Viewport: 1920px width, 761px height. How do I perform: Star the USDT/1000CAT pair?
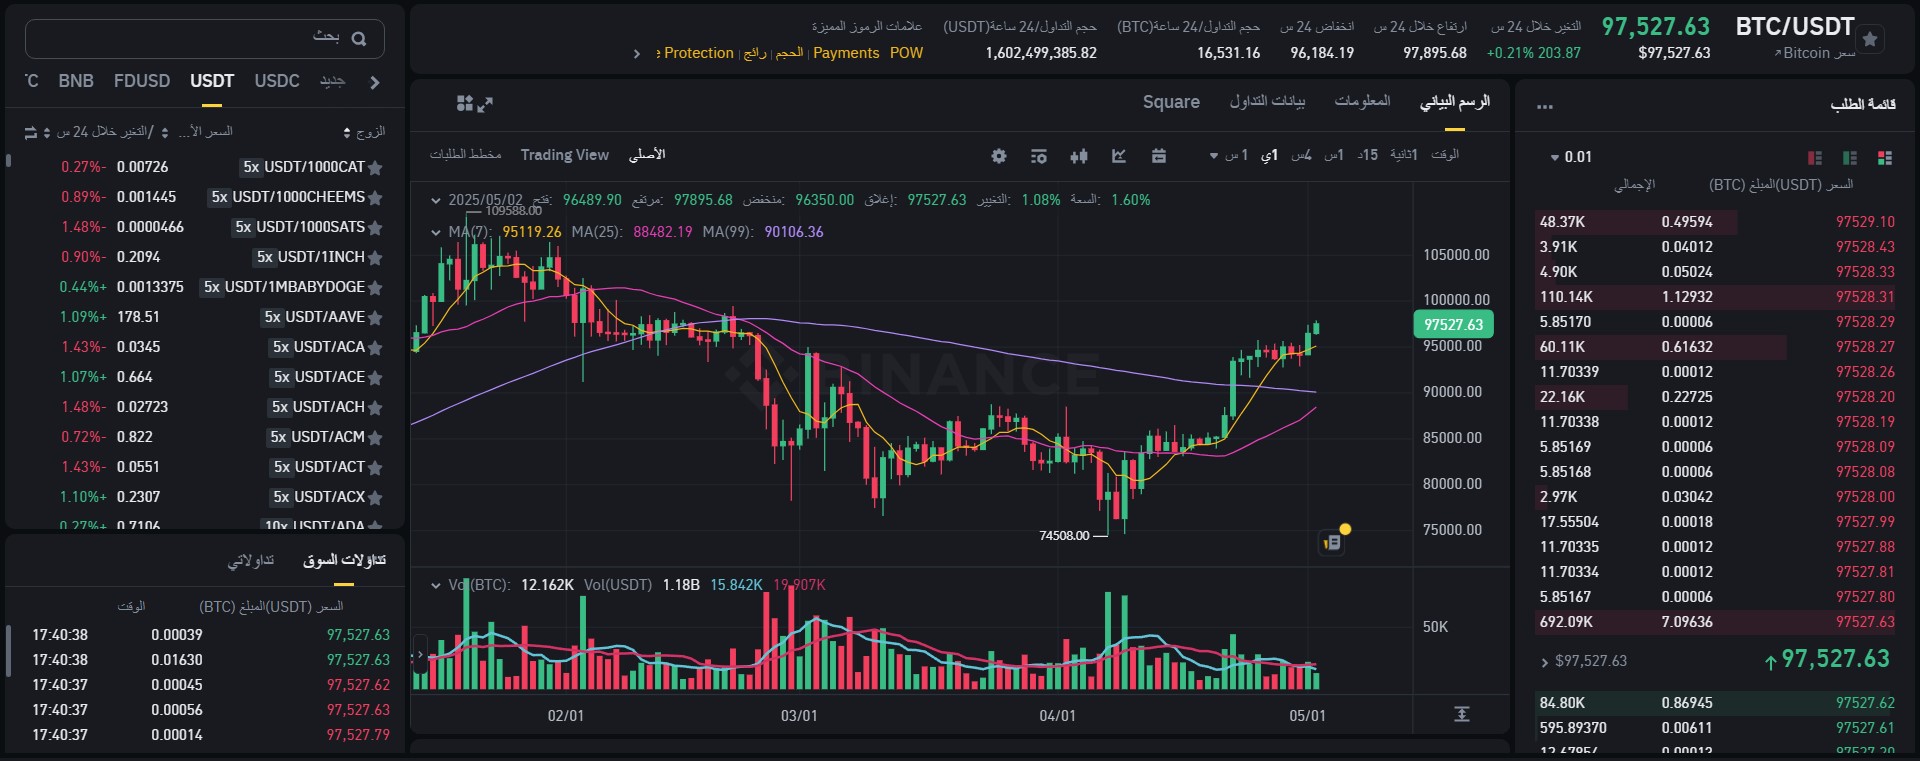point(375,168)
